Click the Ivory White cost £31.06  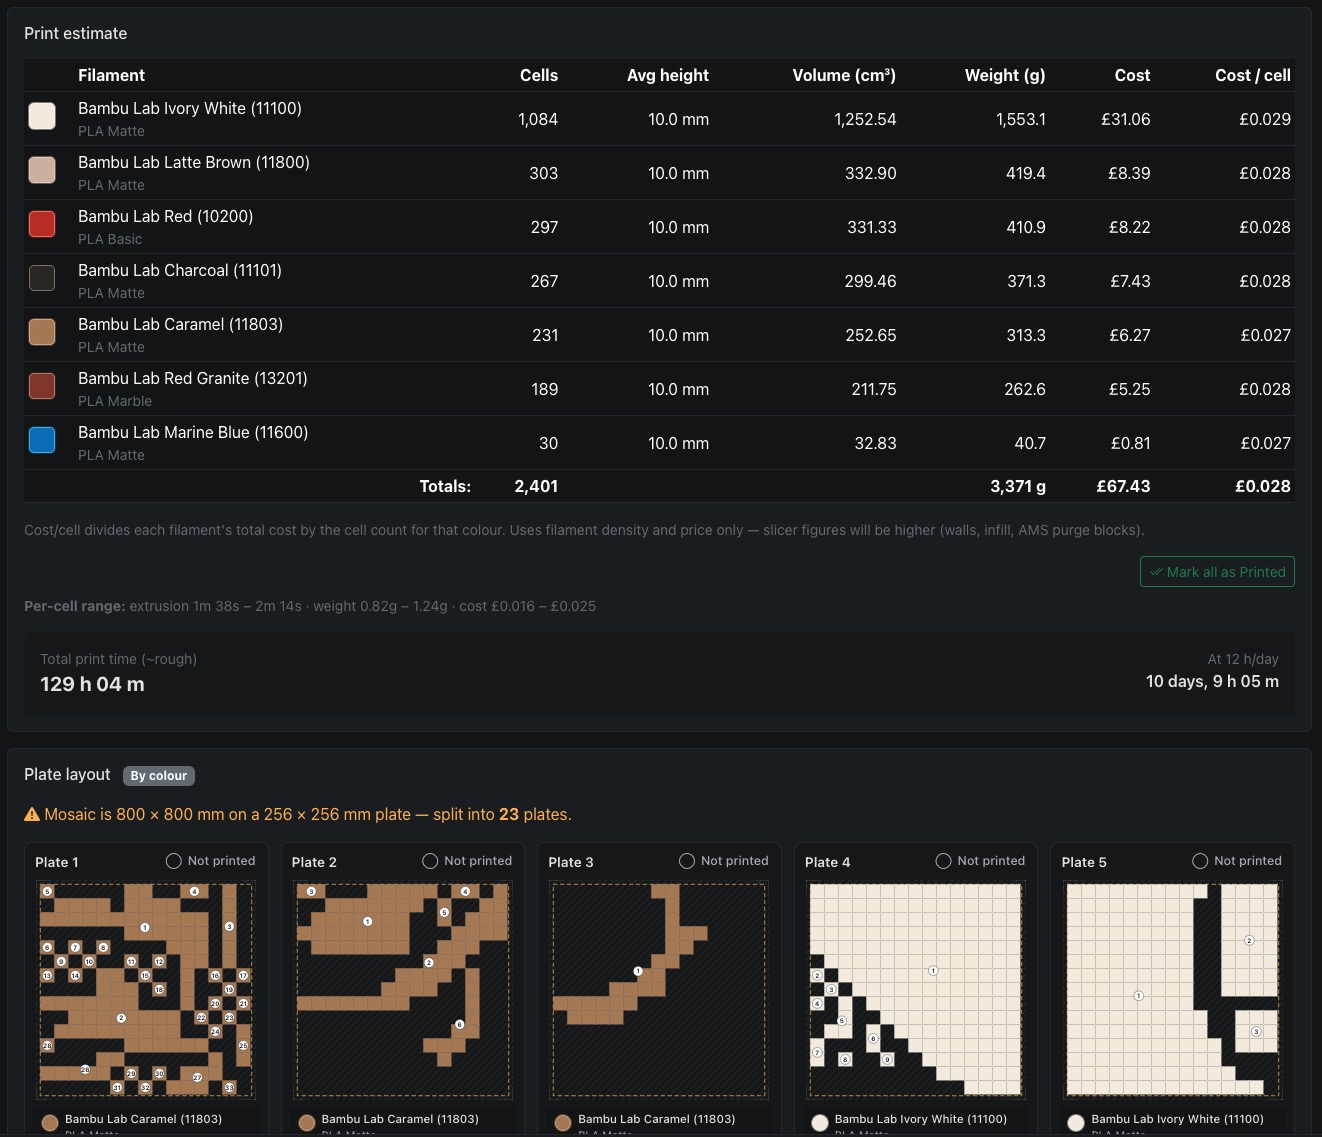coord(1126,119)
